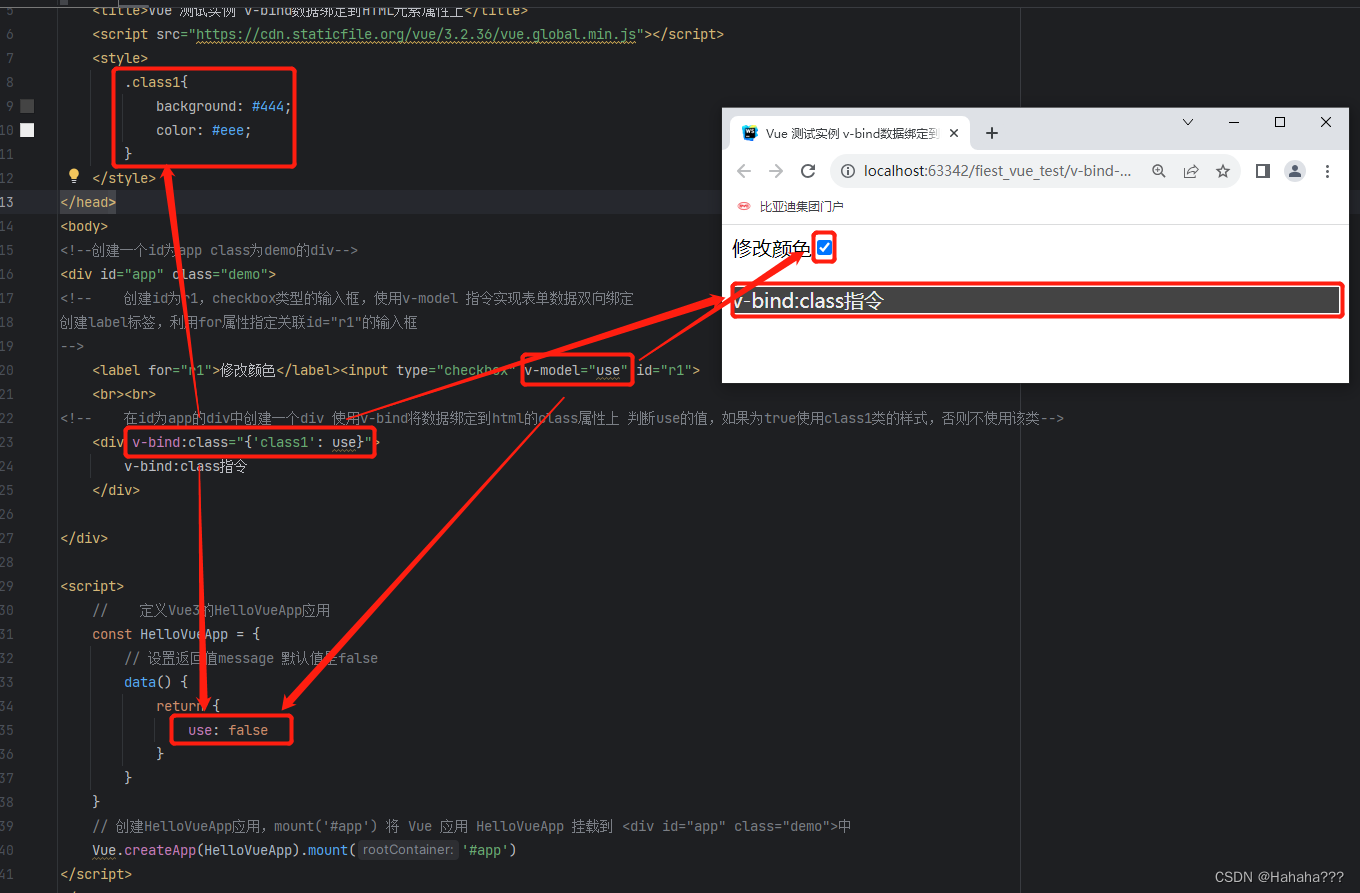Click the background: #444; declaration

(224, 106)
